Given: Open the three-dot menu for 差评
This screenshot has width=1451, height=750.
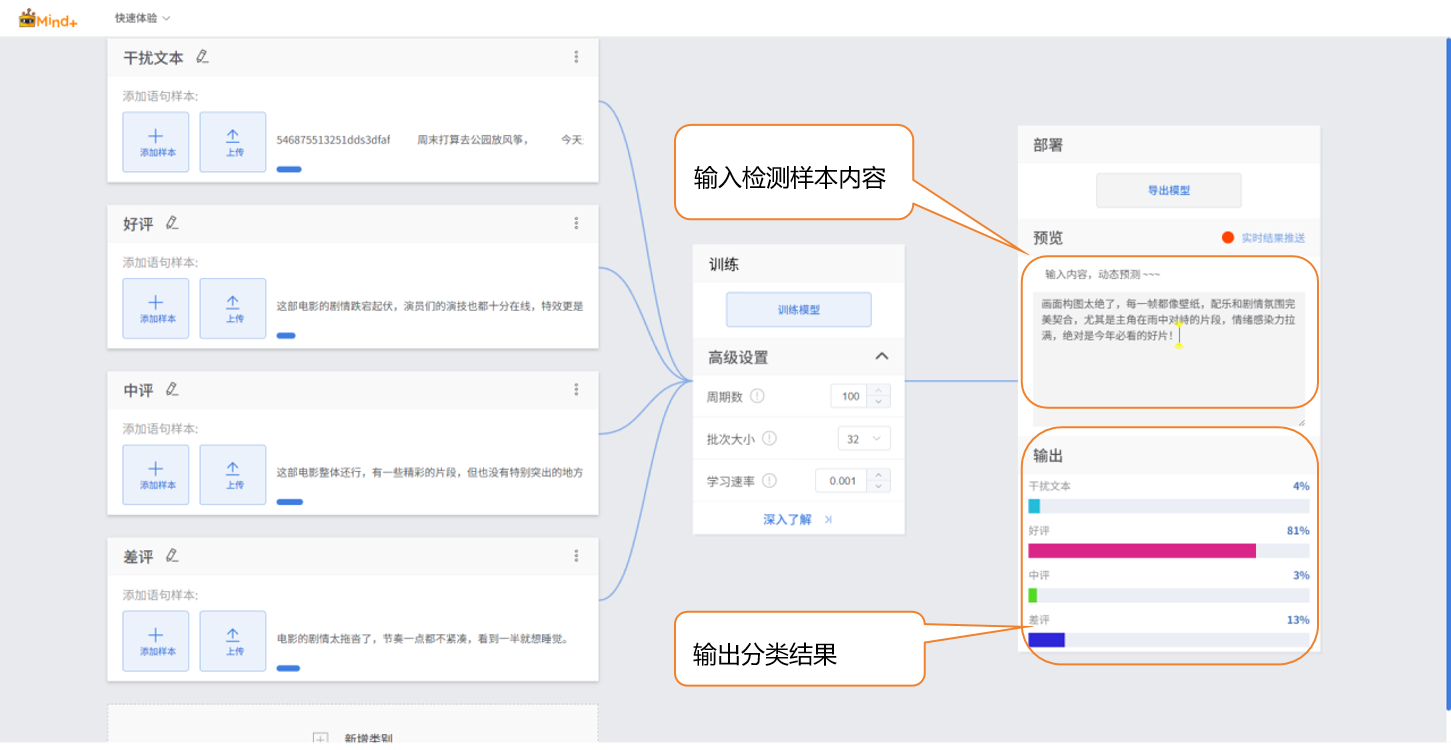Looking at the screenshot, I should [x=576, y=556].
